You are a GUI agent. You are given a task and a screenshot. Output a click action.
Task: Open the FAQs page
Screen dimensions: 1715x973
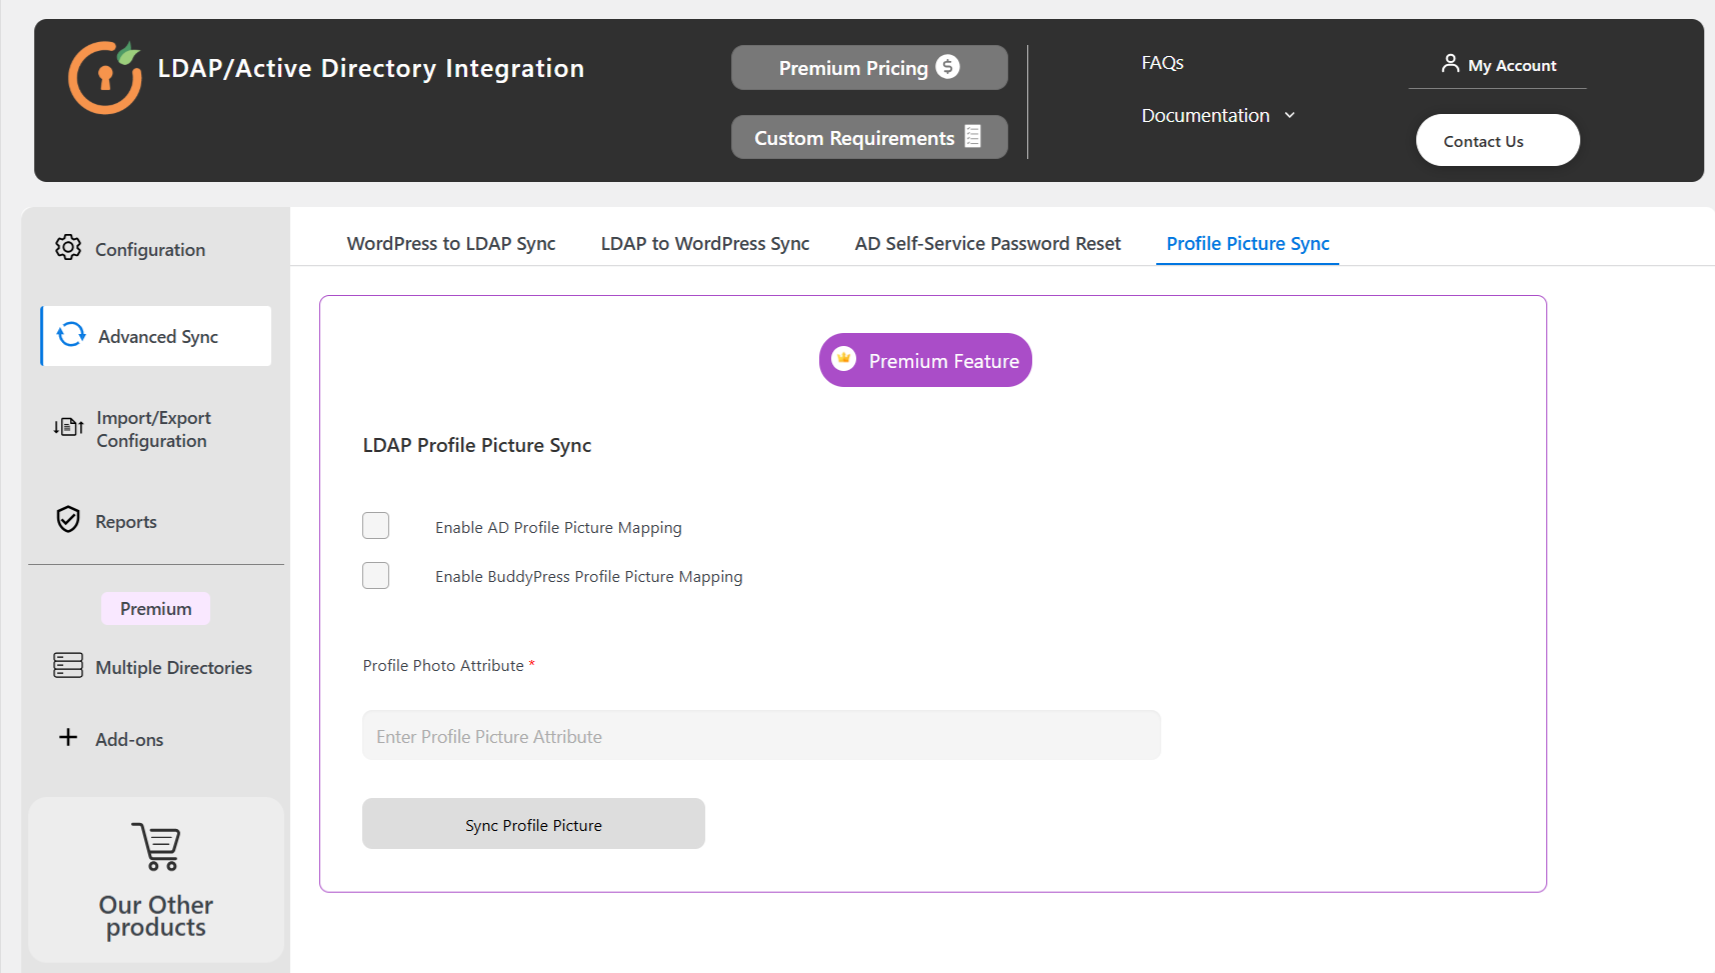click(1161, 62)
